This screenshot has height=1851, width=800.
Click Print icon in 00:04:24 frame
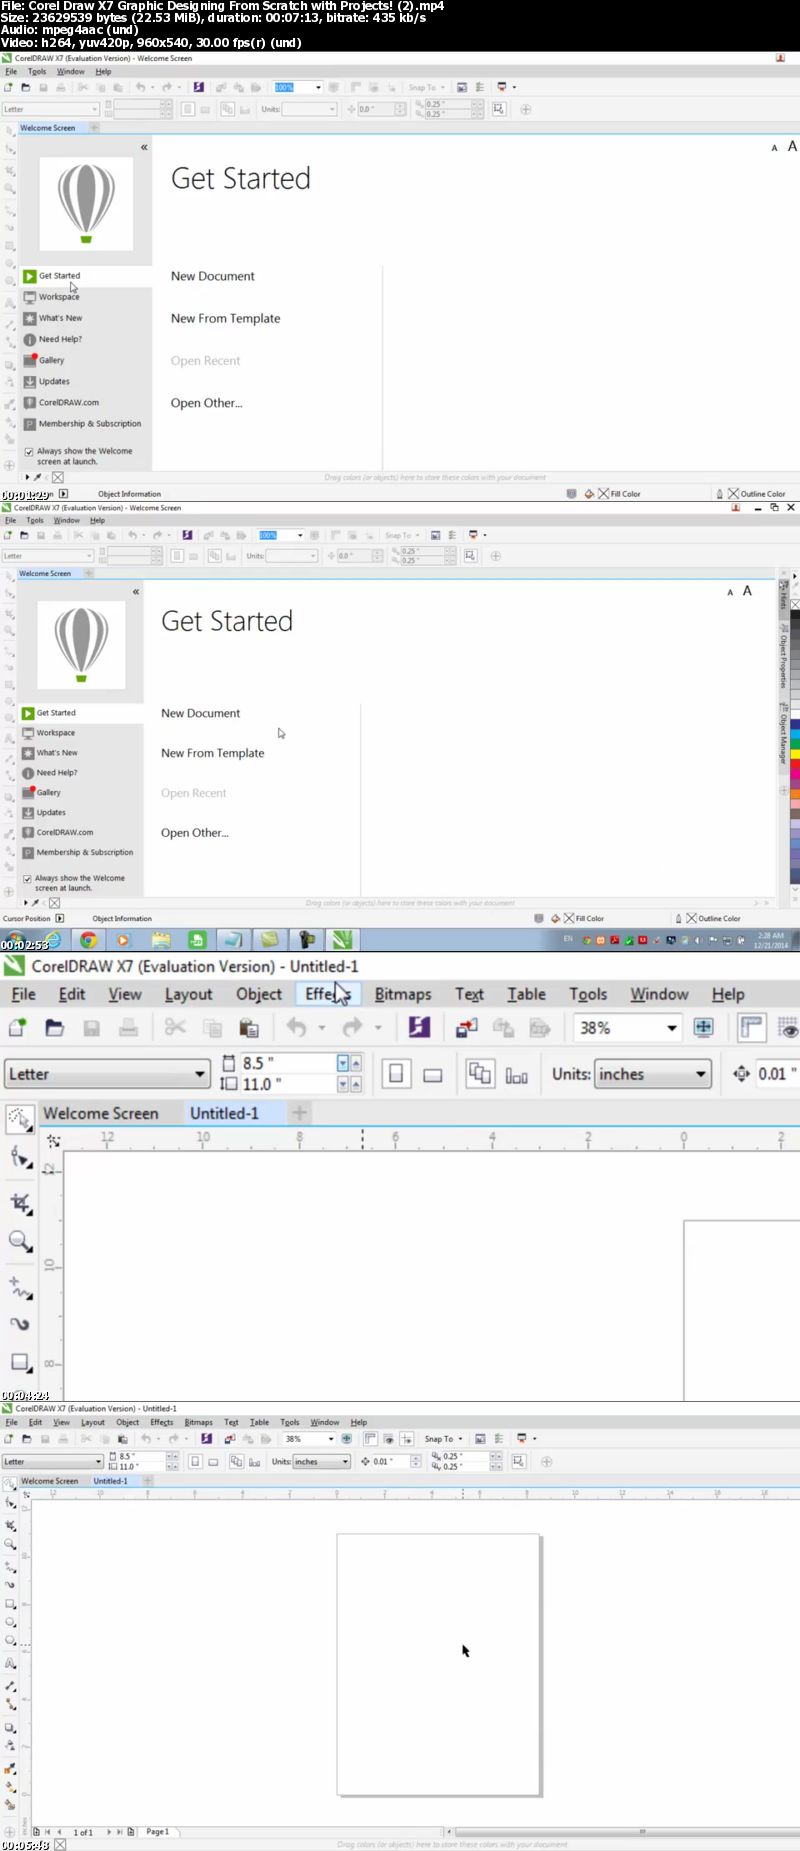click(128, 1027)
